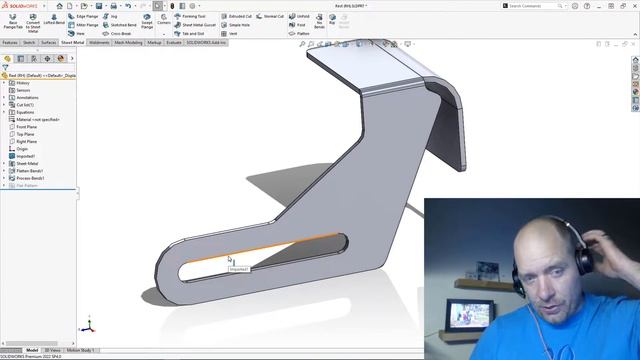Expand Cut list(1) tree node
Image resolution: width=640 pixels, height=360 pixels.
click(x=4, y=105)
